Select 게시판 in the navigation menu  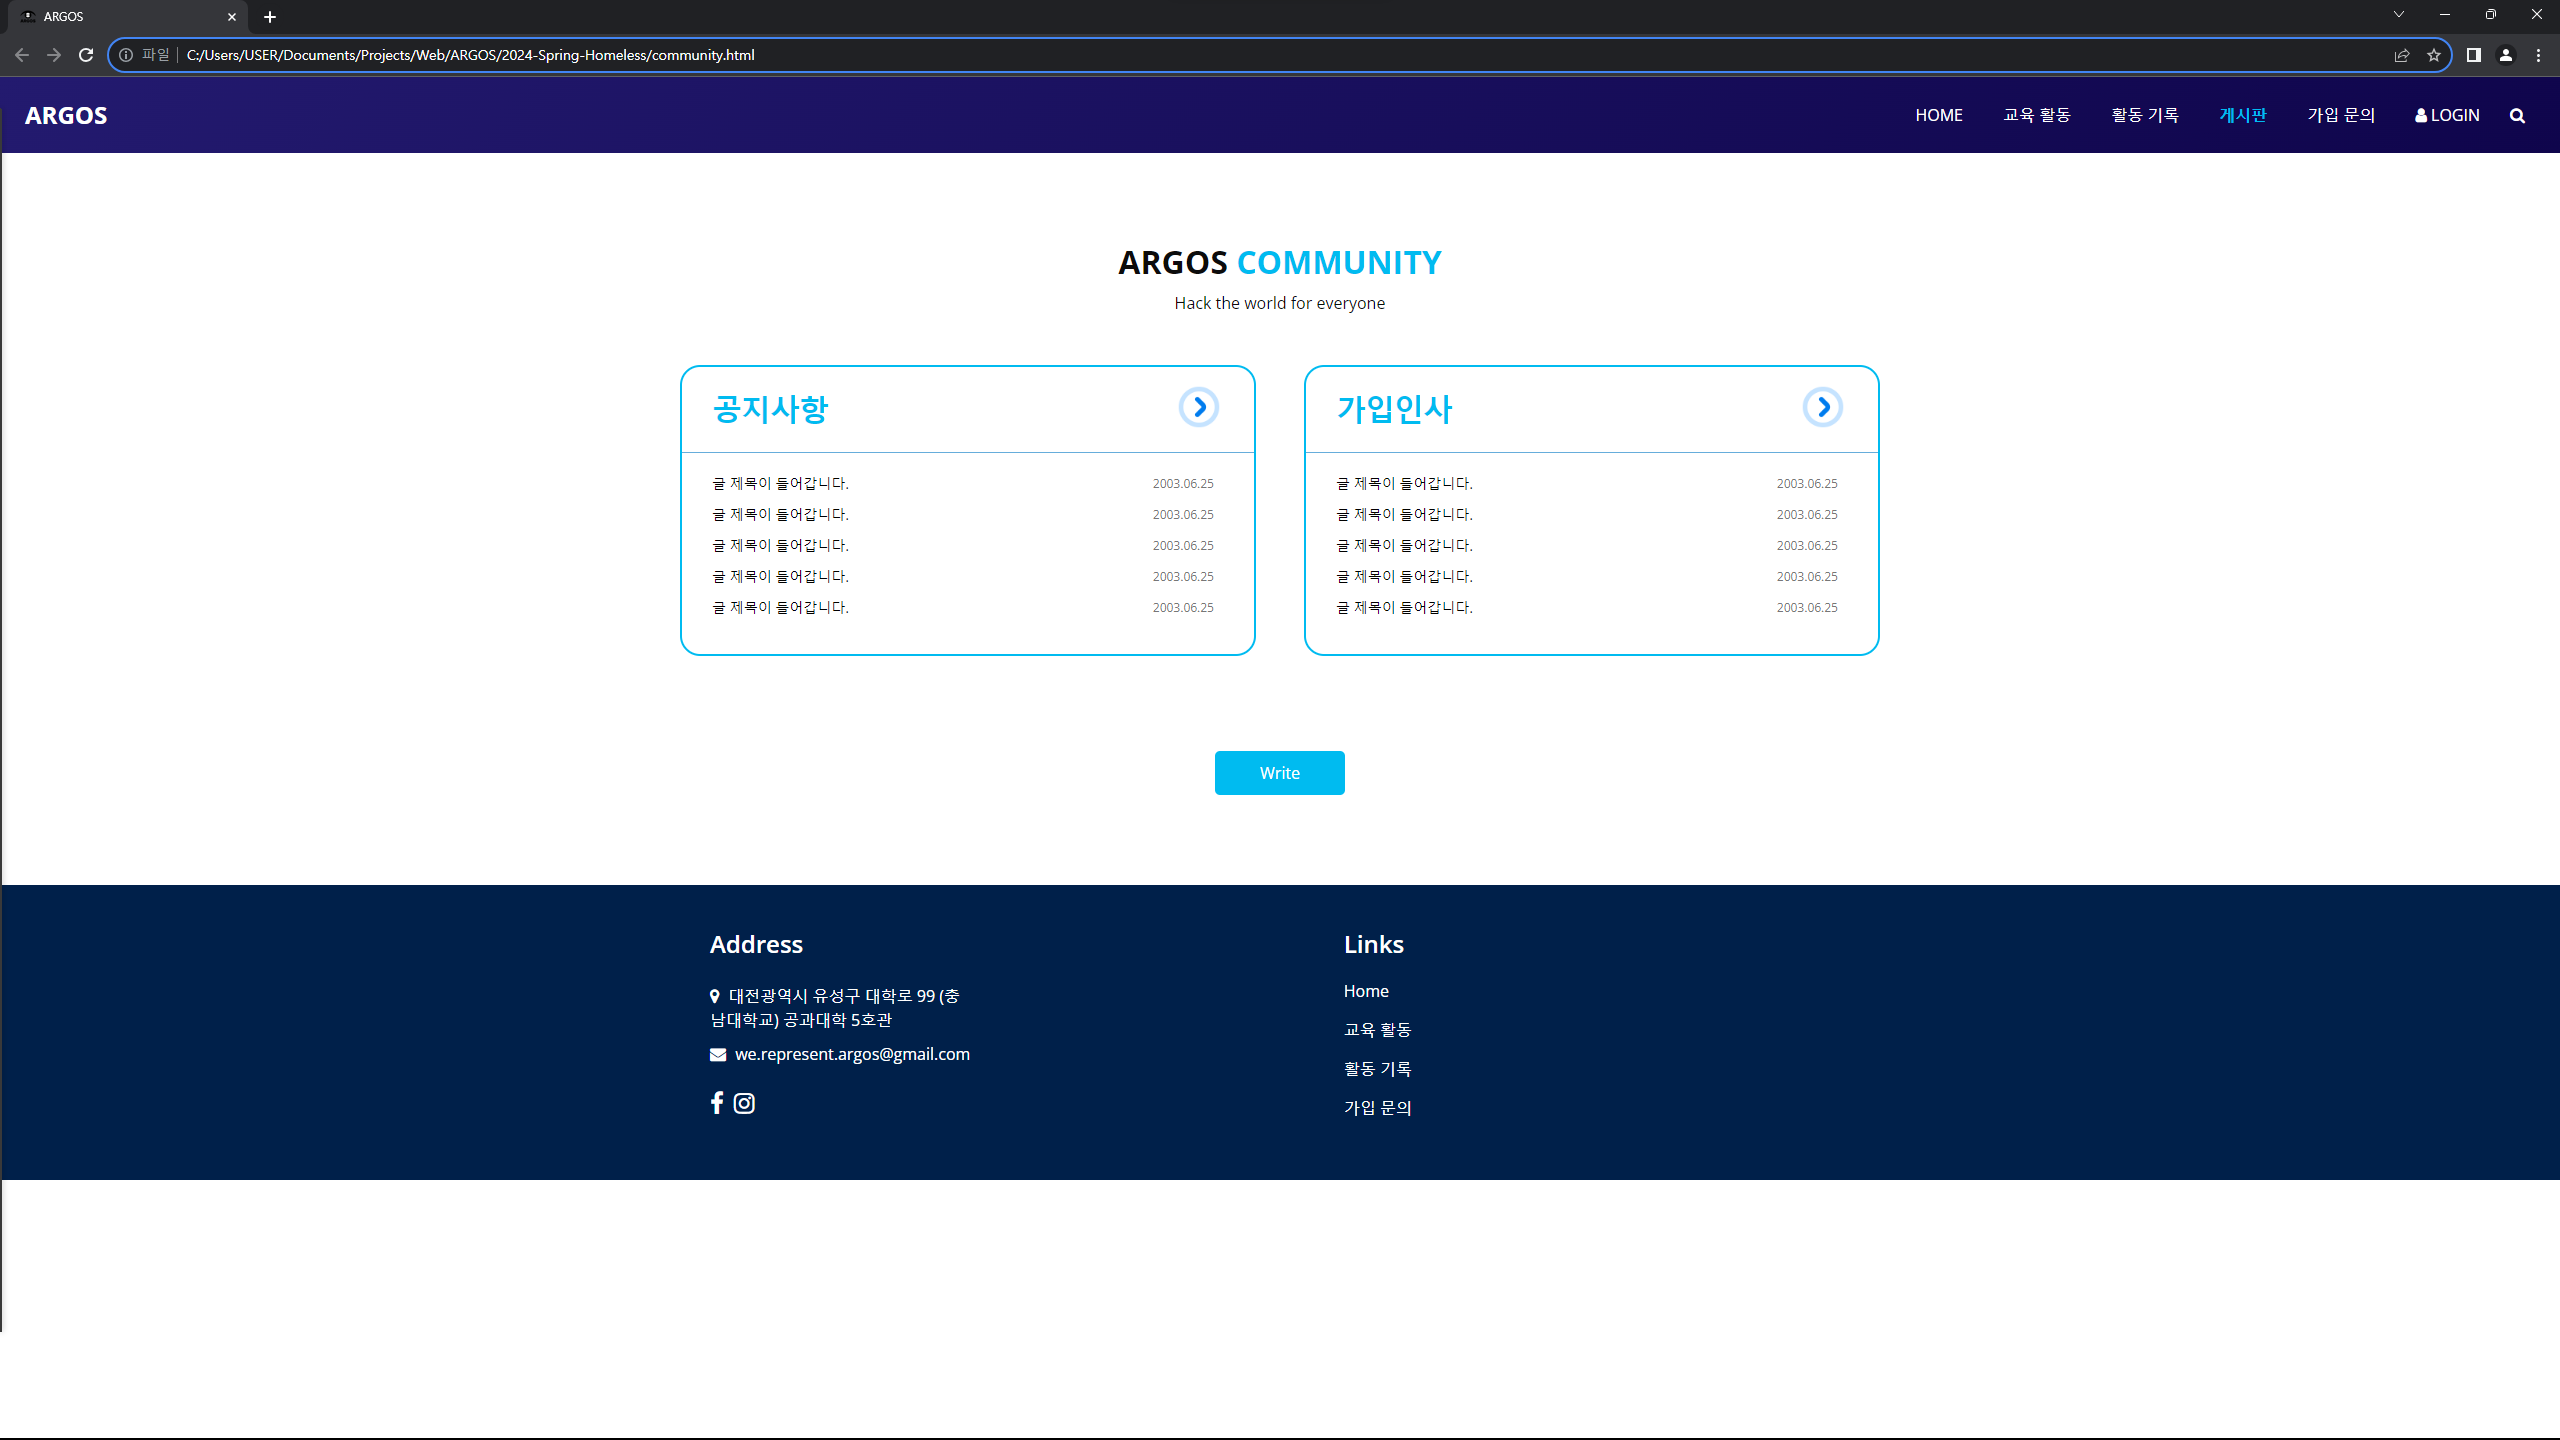click(2242, 116)
